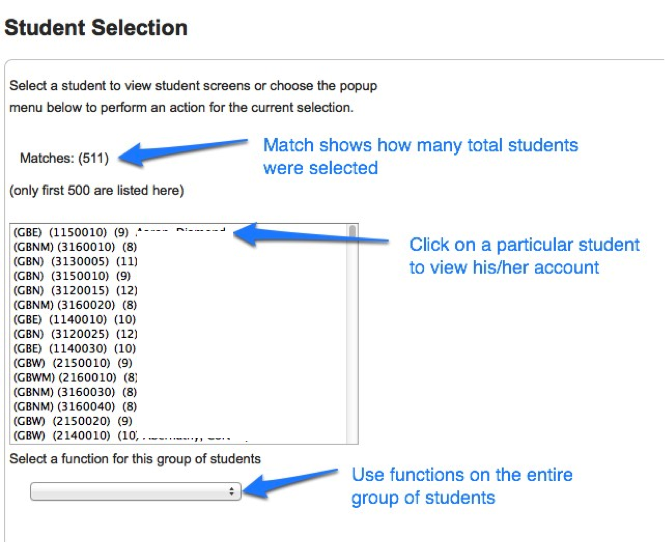Open the group function dropdown menu
The width and height of the screenshot is (665, 543).
point(135,491)
